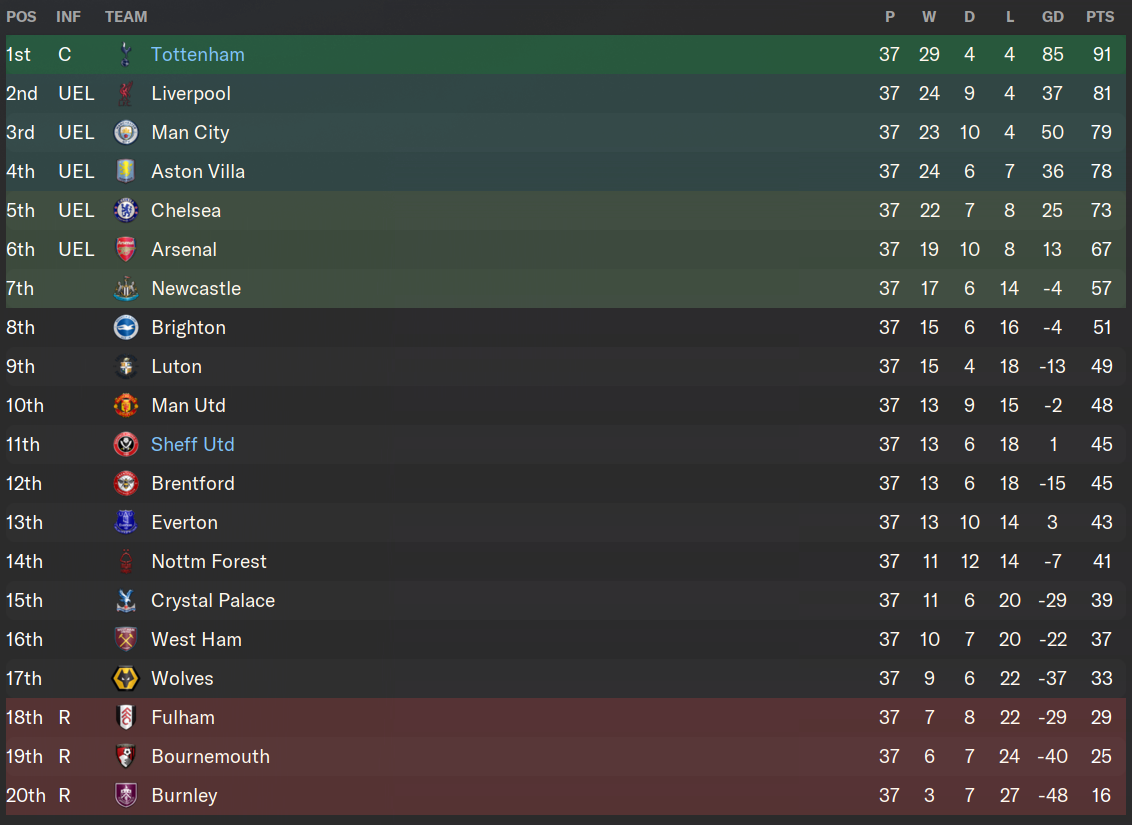Viewport: 1132px width, 825px height.
Task: Sort standings by GD column header
Action: (1052, 17)
